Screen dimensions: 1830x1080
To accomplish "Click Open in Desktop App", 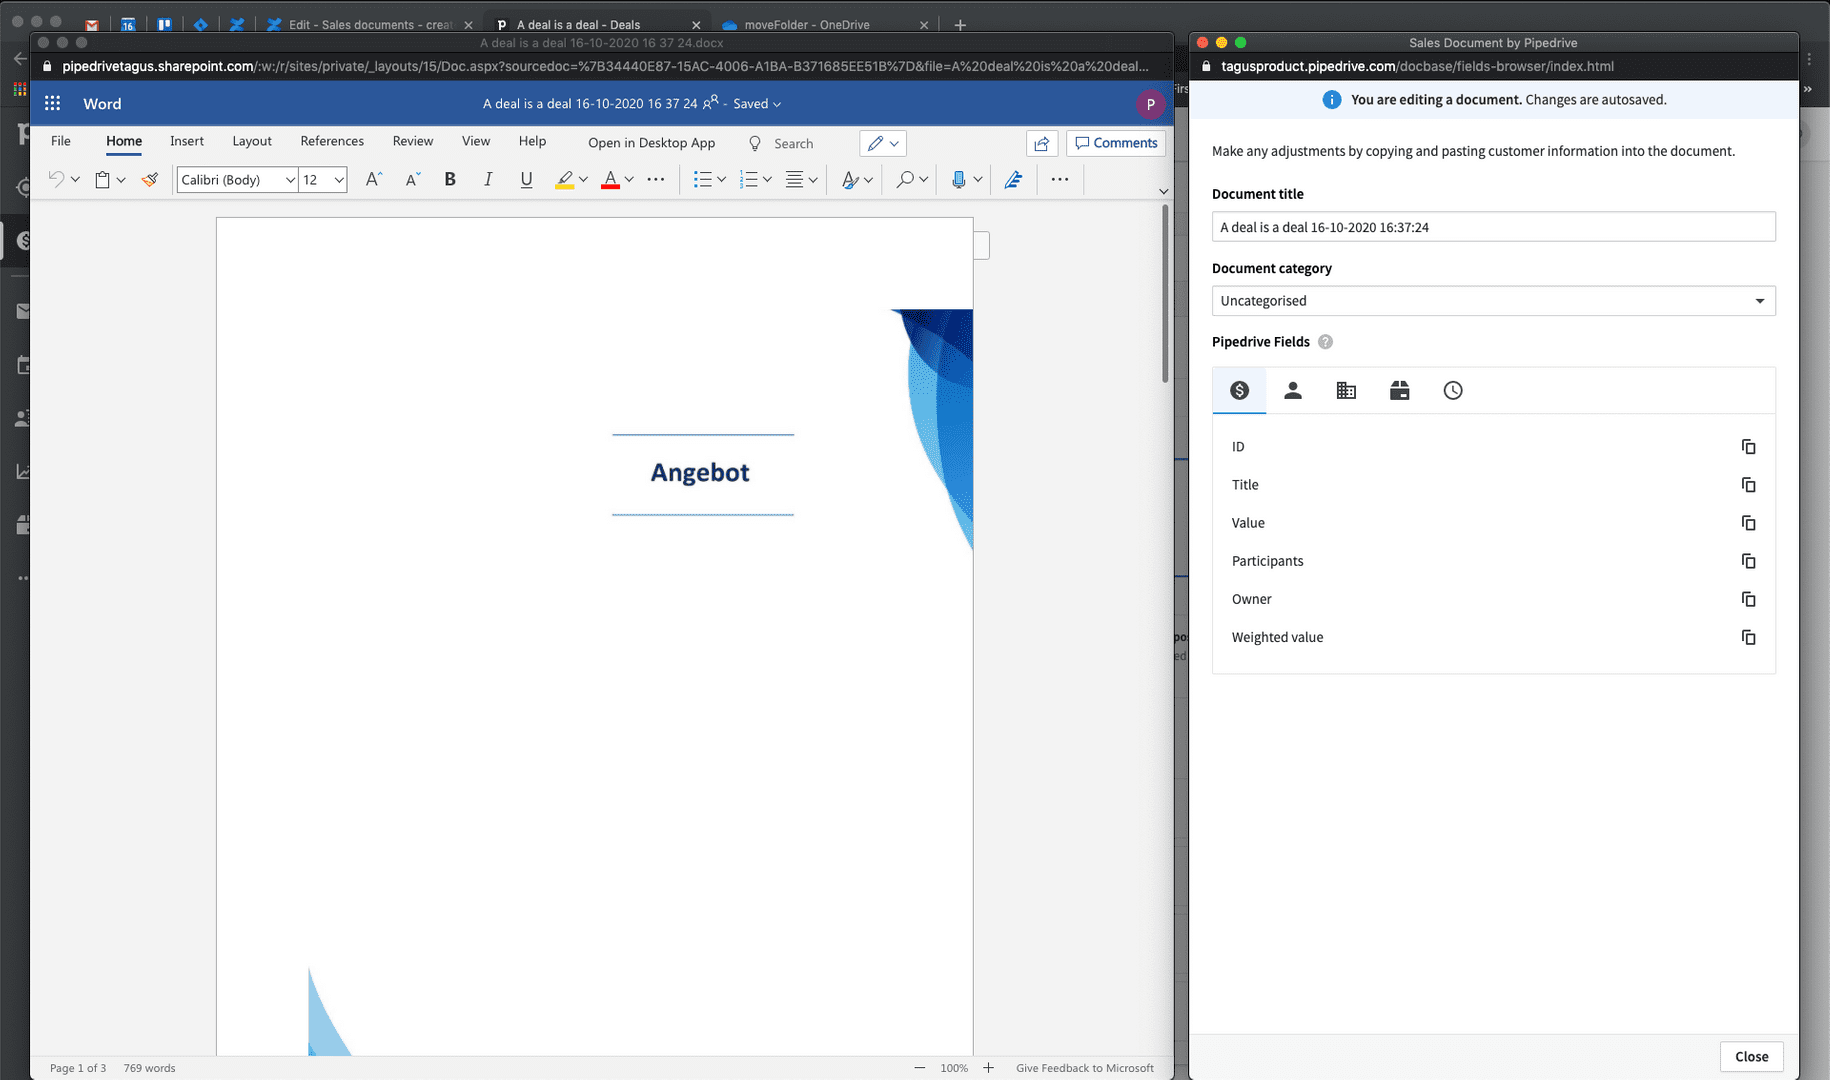I will point(652,143).
